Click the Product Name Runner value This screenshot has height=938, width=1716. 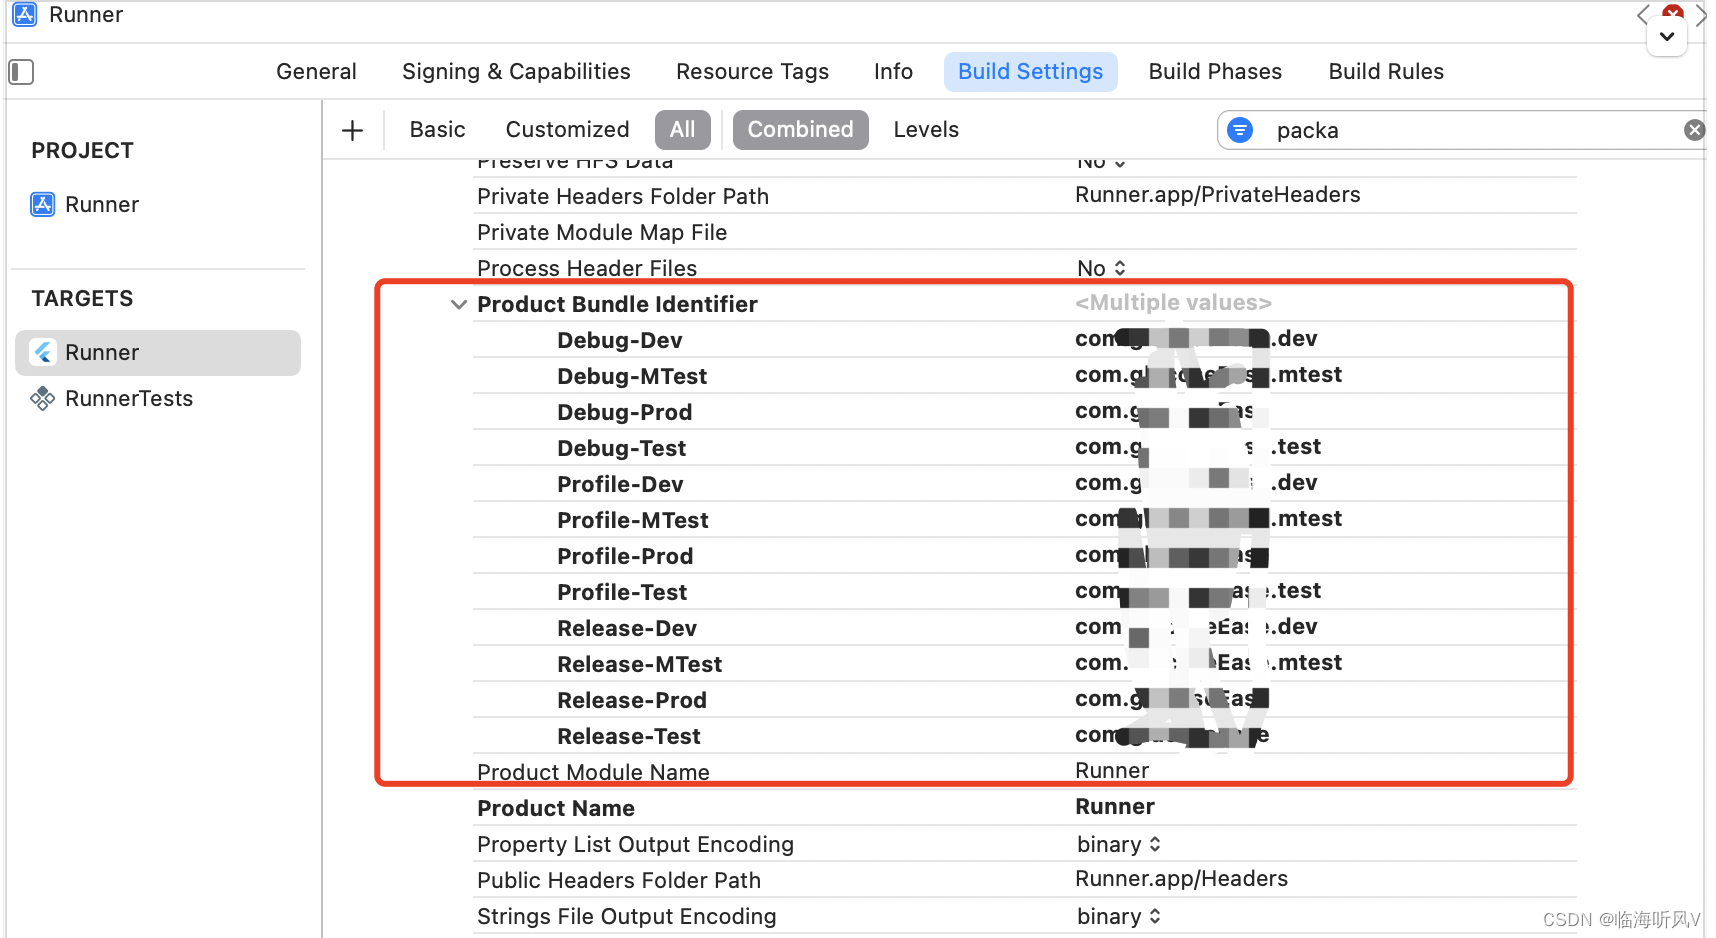1115,807
